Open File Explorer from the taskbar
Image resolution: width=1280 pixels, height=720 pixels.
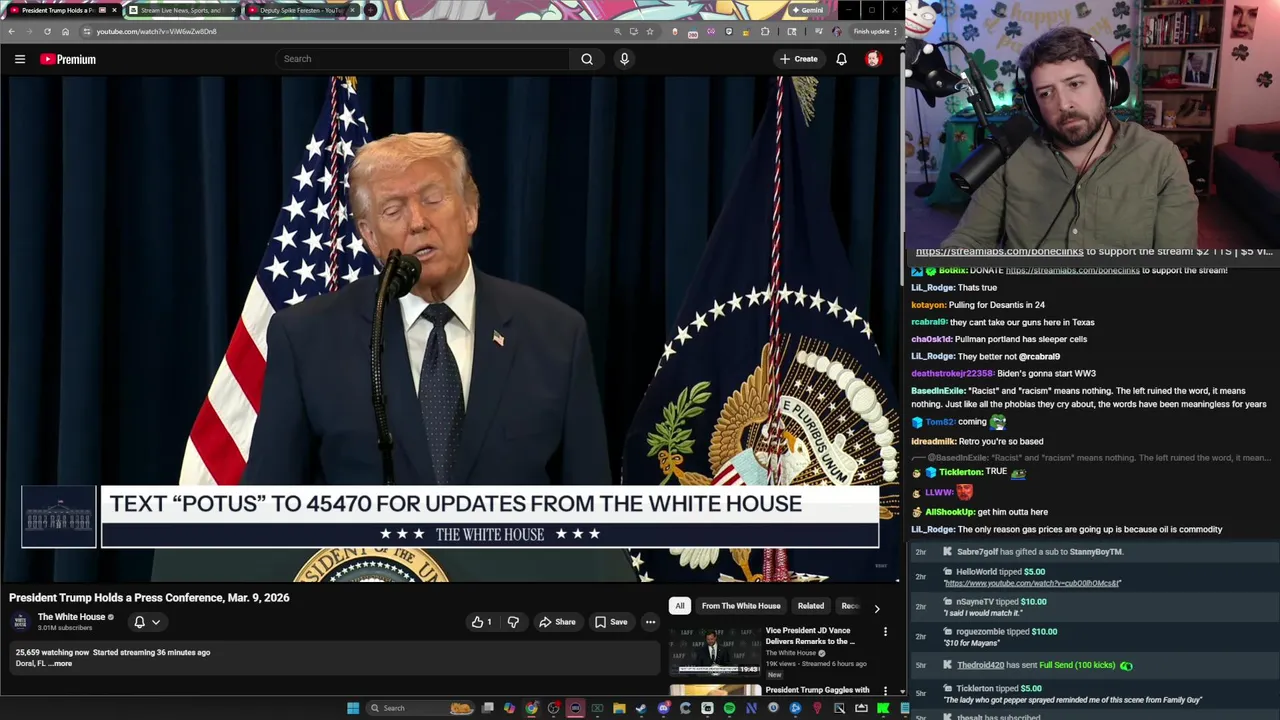click(x=619, y=708)
